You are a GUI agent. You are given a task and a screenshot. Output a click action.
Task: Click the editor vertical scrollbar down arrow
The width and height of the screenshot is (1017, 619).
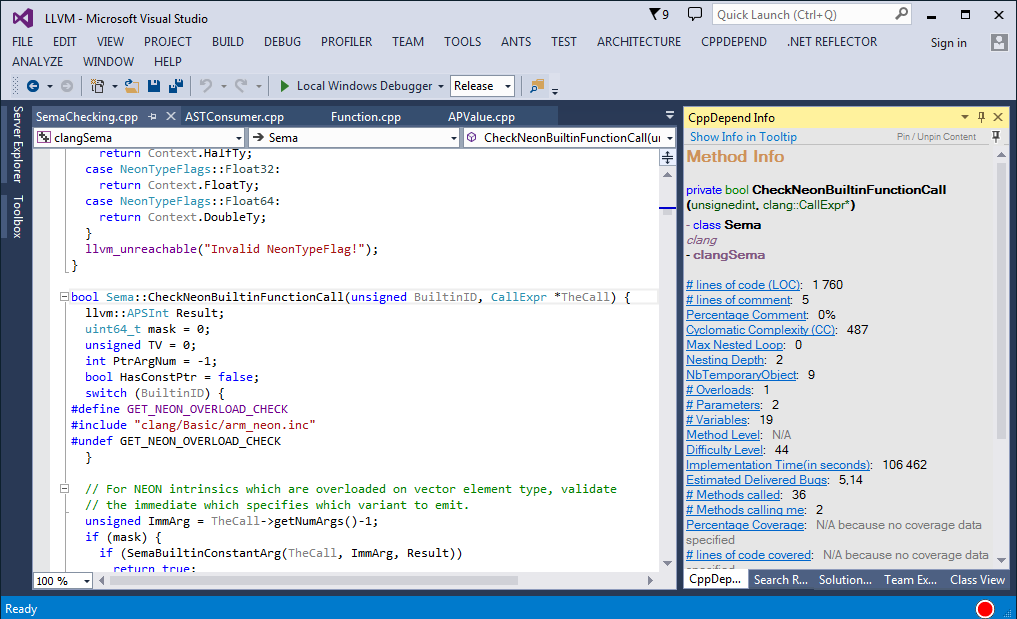coord(667,563)
